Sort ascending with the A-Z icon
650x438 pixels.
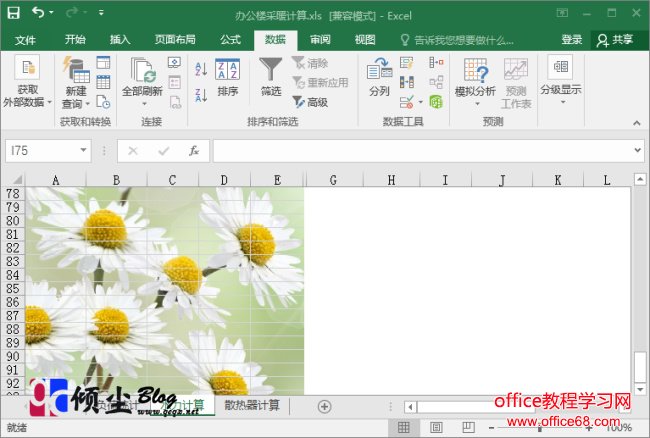click(x=200, y=68)
